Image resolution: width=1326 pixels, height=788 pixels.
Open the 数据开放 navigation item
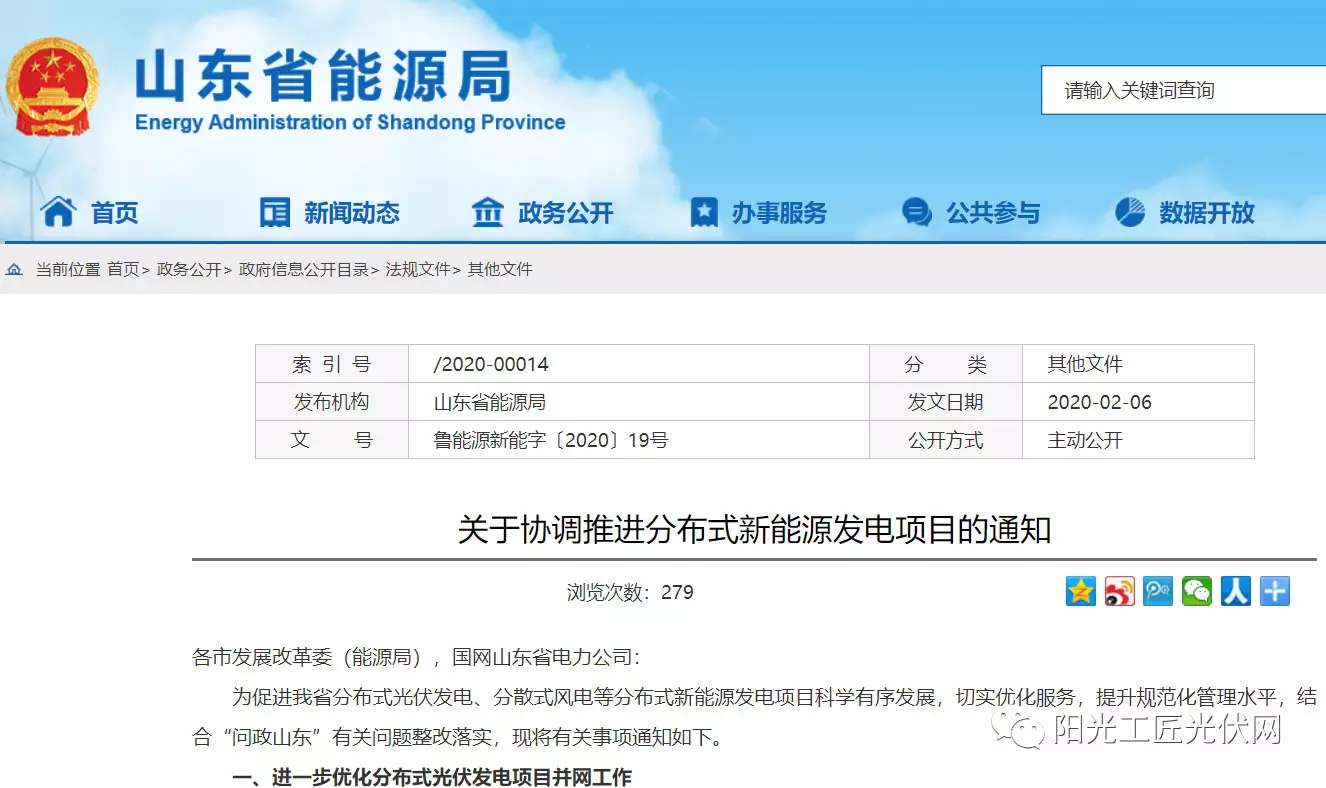pyautogui.click(x=1206, y=213)
